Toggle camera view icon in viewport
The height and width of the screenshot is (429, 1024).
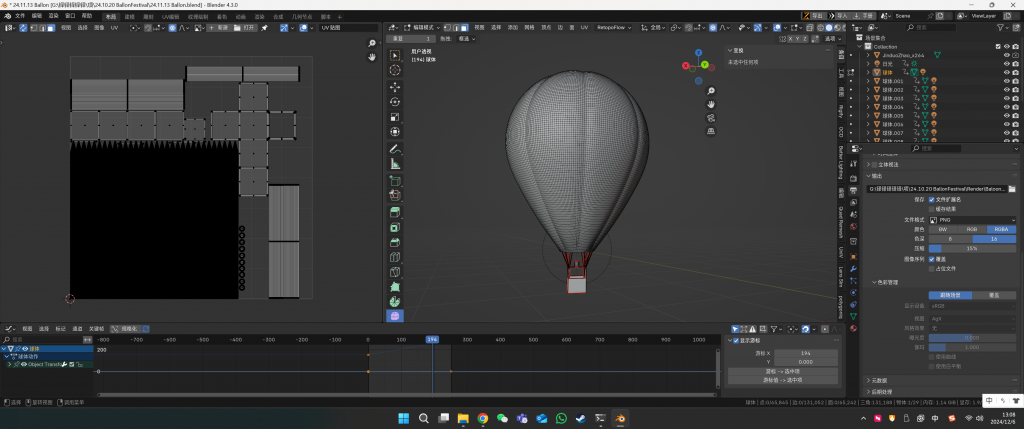coord(710,116)
